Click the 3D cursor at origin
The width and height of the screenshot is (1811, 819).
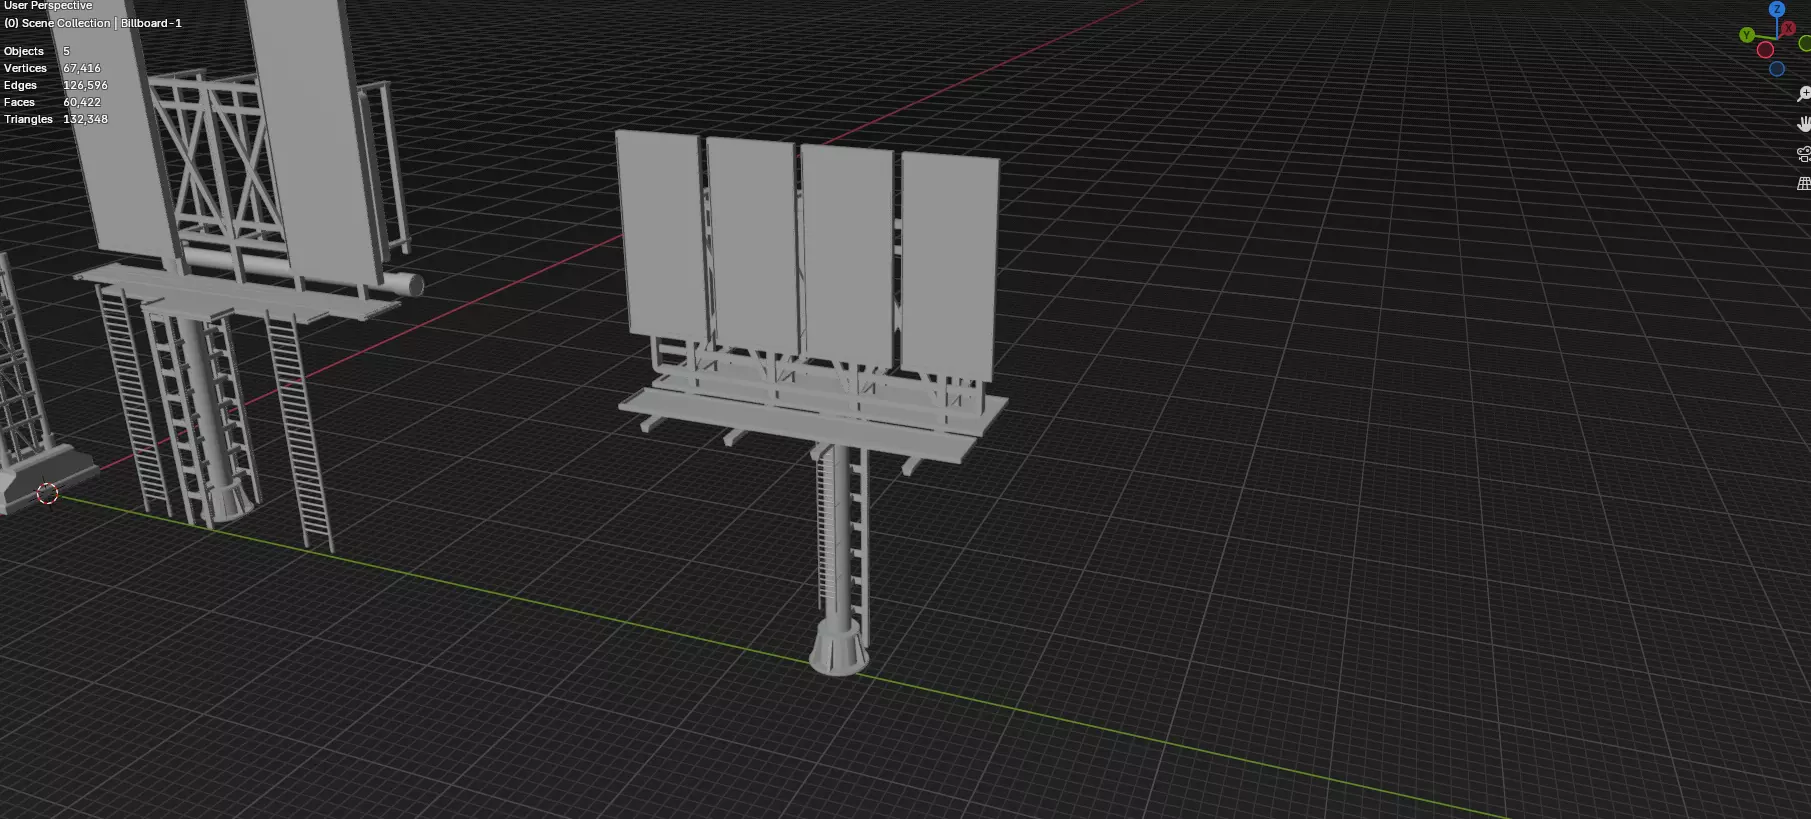[47, 494]
